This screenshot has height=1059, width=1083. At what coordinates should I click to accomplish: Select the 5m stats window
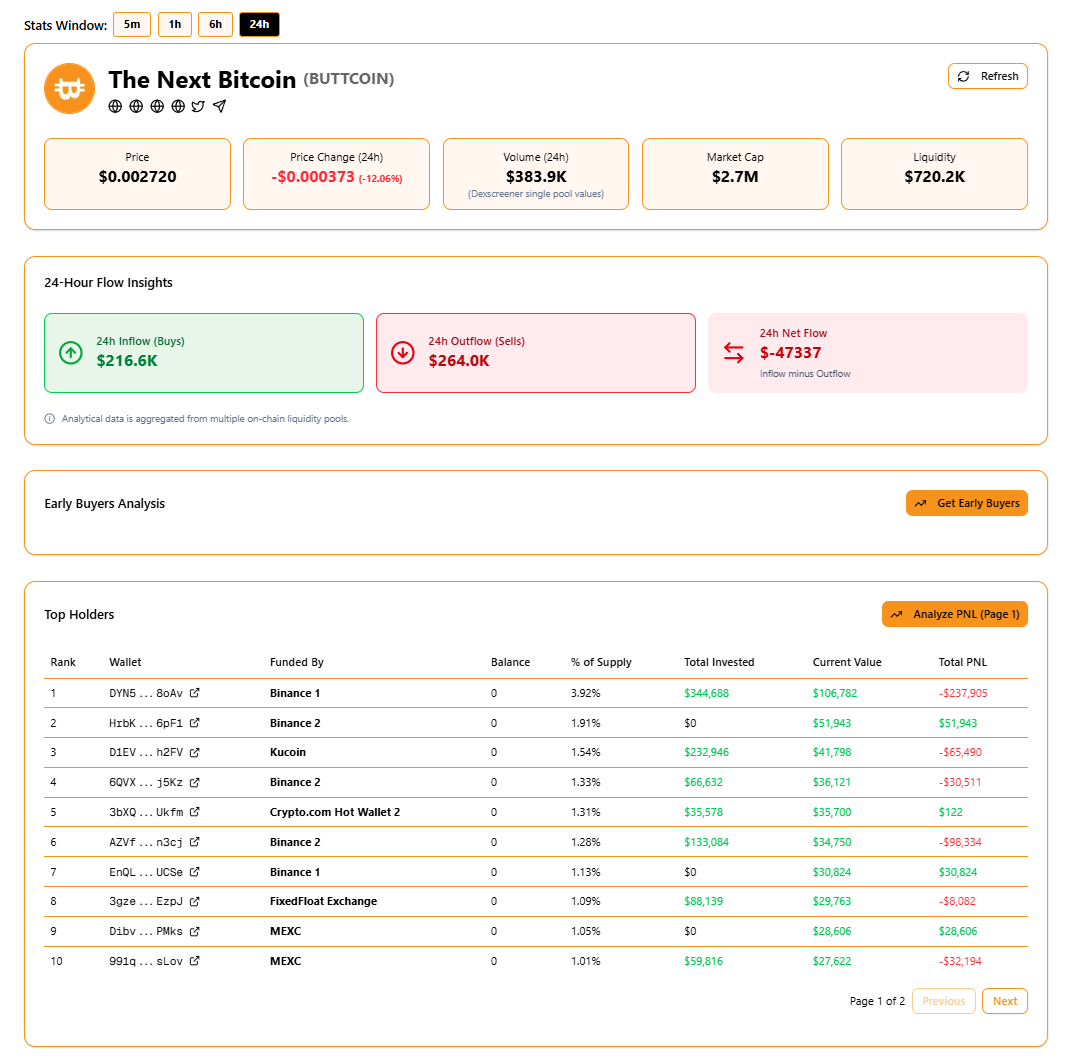pos(132,25)
